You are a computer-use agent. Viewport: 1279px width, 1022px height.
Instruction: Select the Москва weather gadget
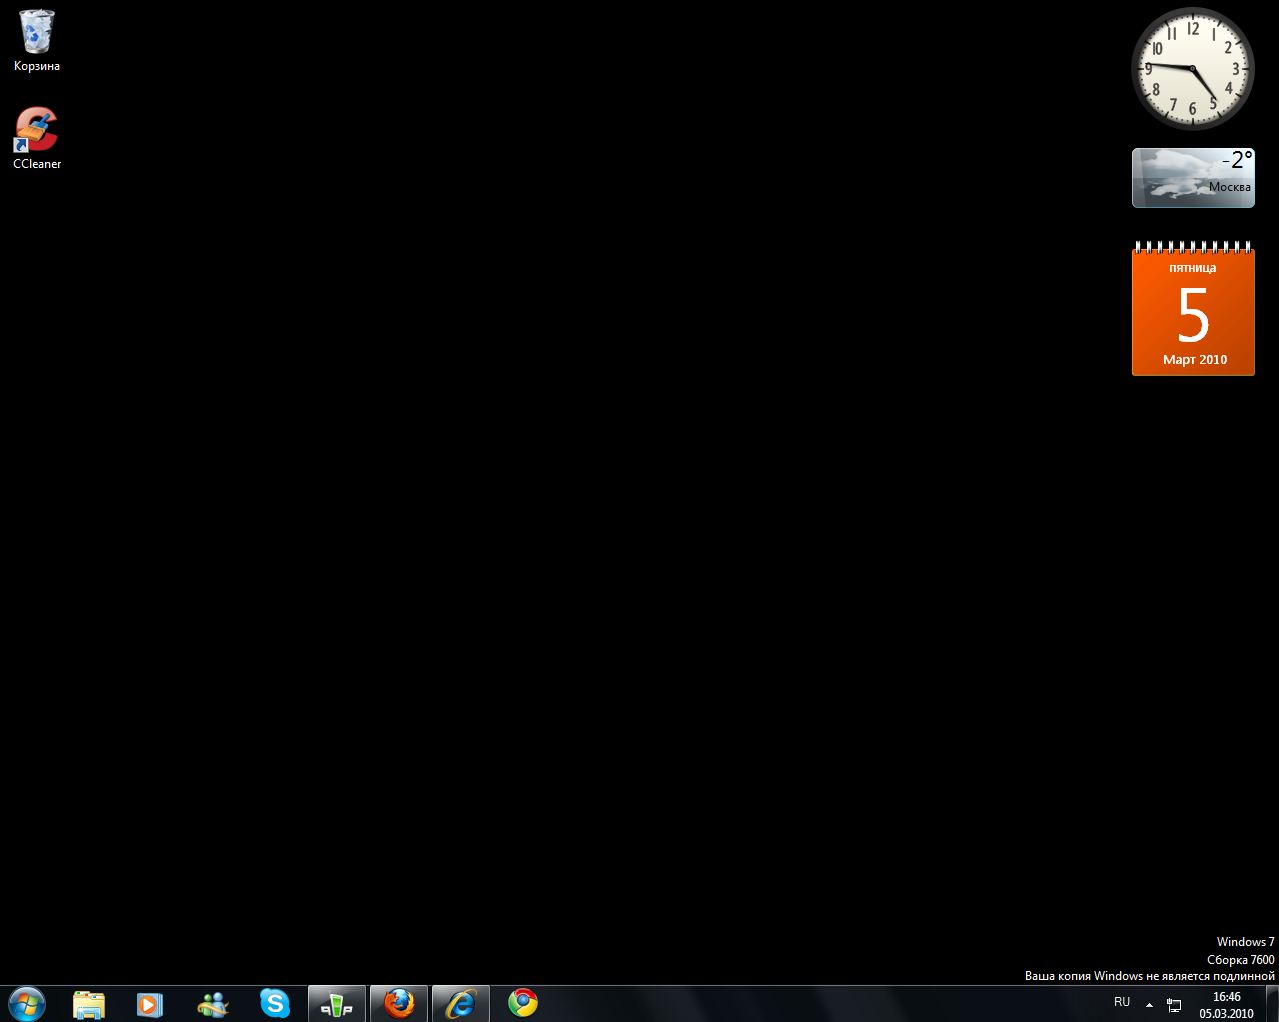tap(1193, 178)
